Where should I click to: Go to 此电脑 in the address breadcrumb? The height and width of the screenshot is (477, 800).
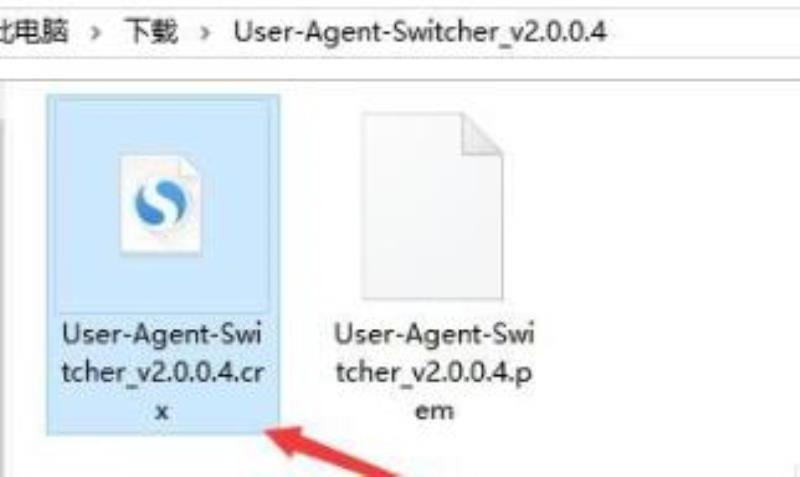[x=34, y=32]
